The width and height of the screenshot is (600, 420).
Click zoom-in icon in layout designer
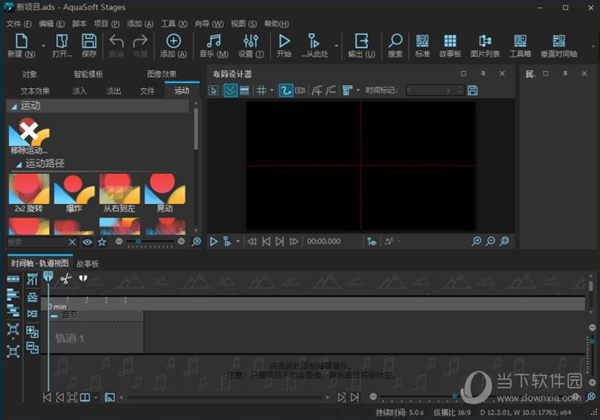pos(476,241)
